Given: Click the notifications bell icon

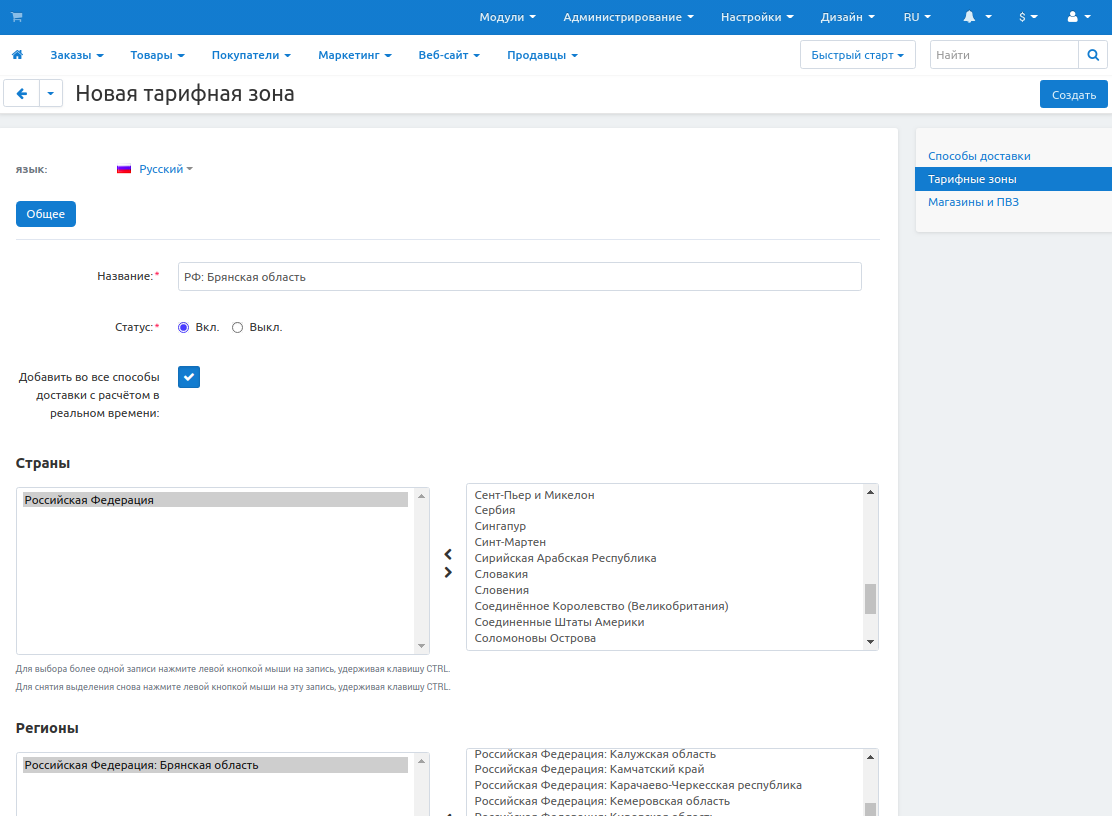Looking at the screenshot, I should click(969, 17).
